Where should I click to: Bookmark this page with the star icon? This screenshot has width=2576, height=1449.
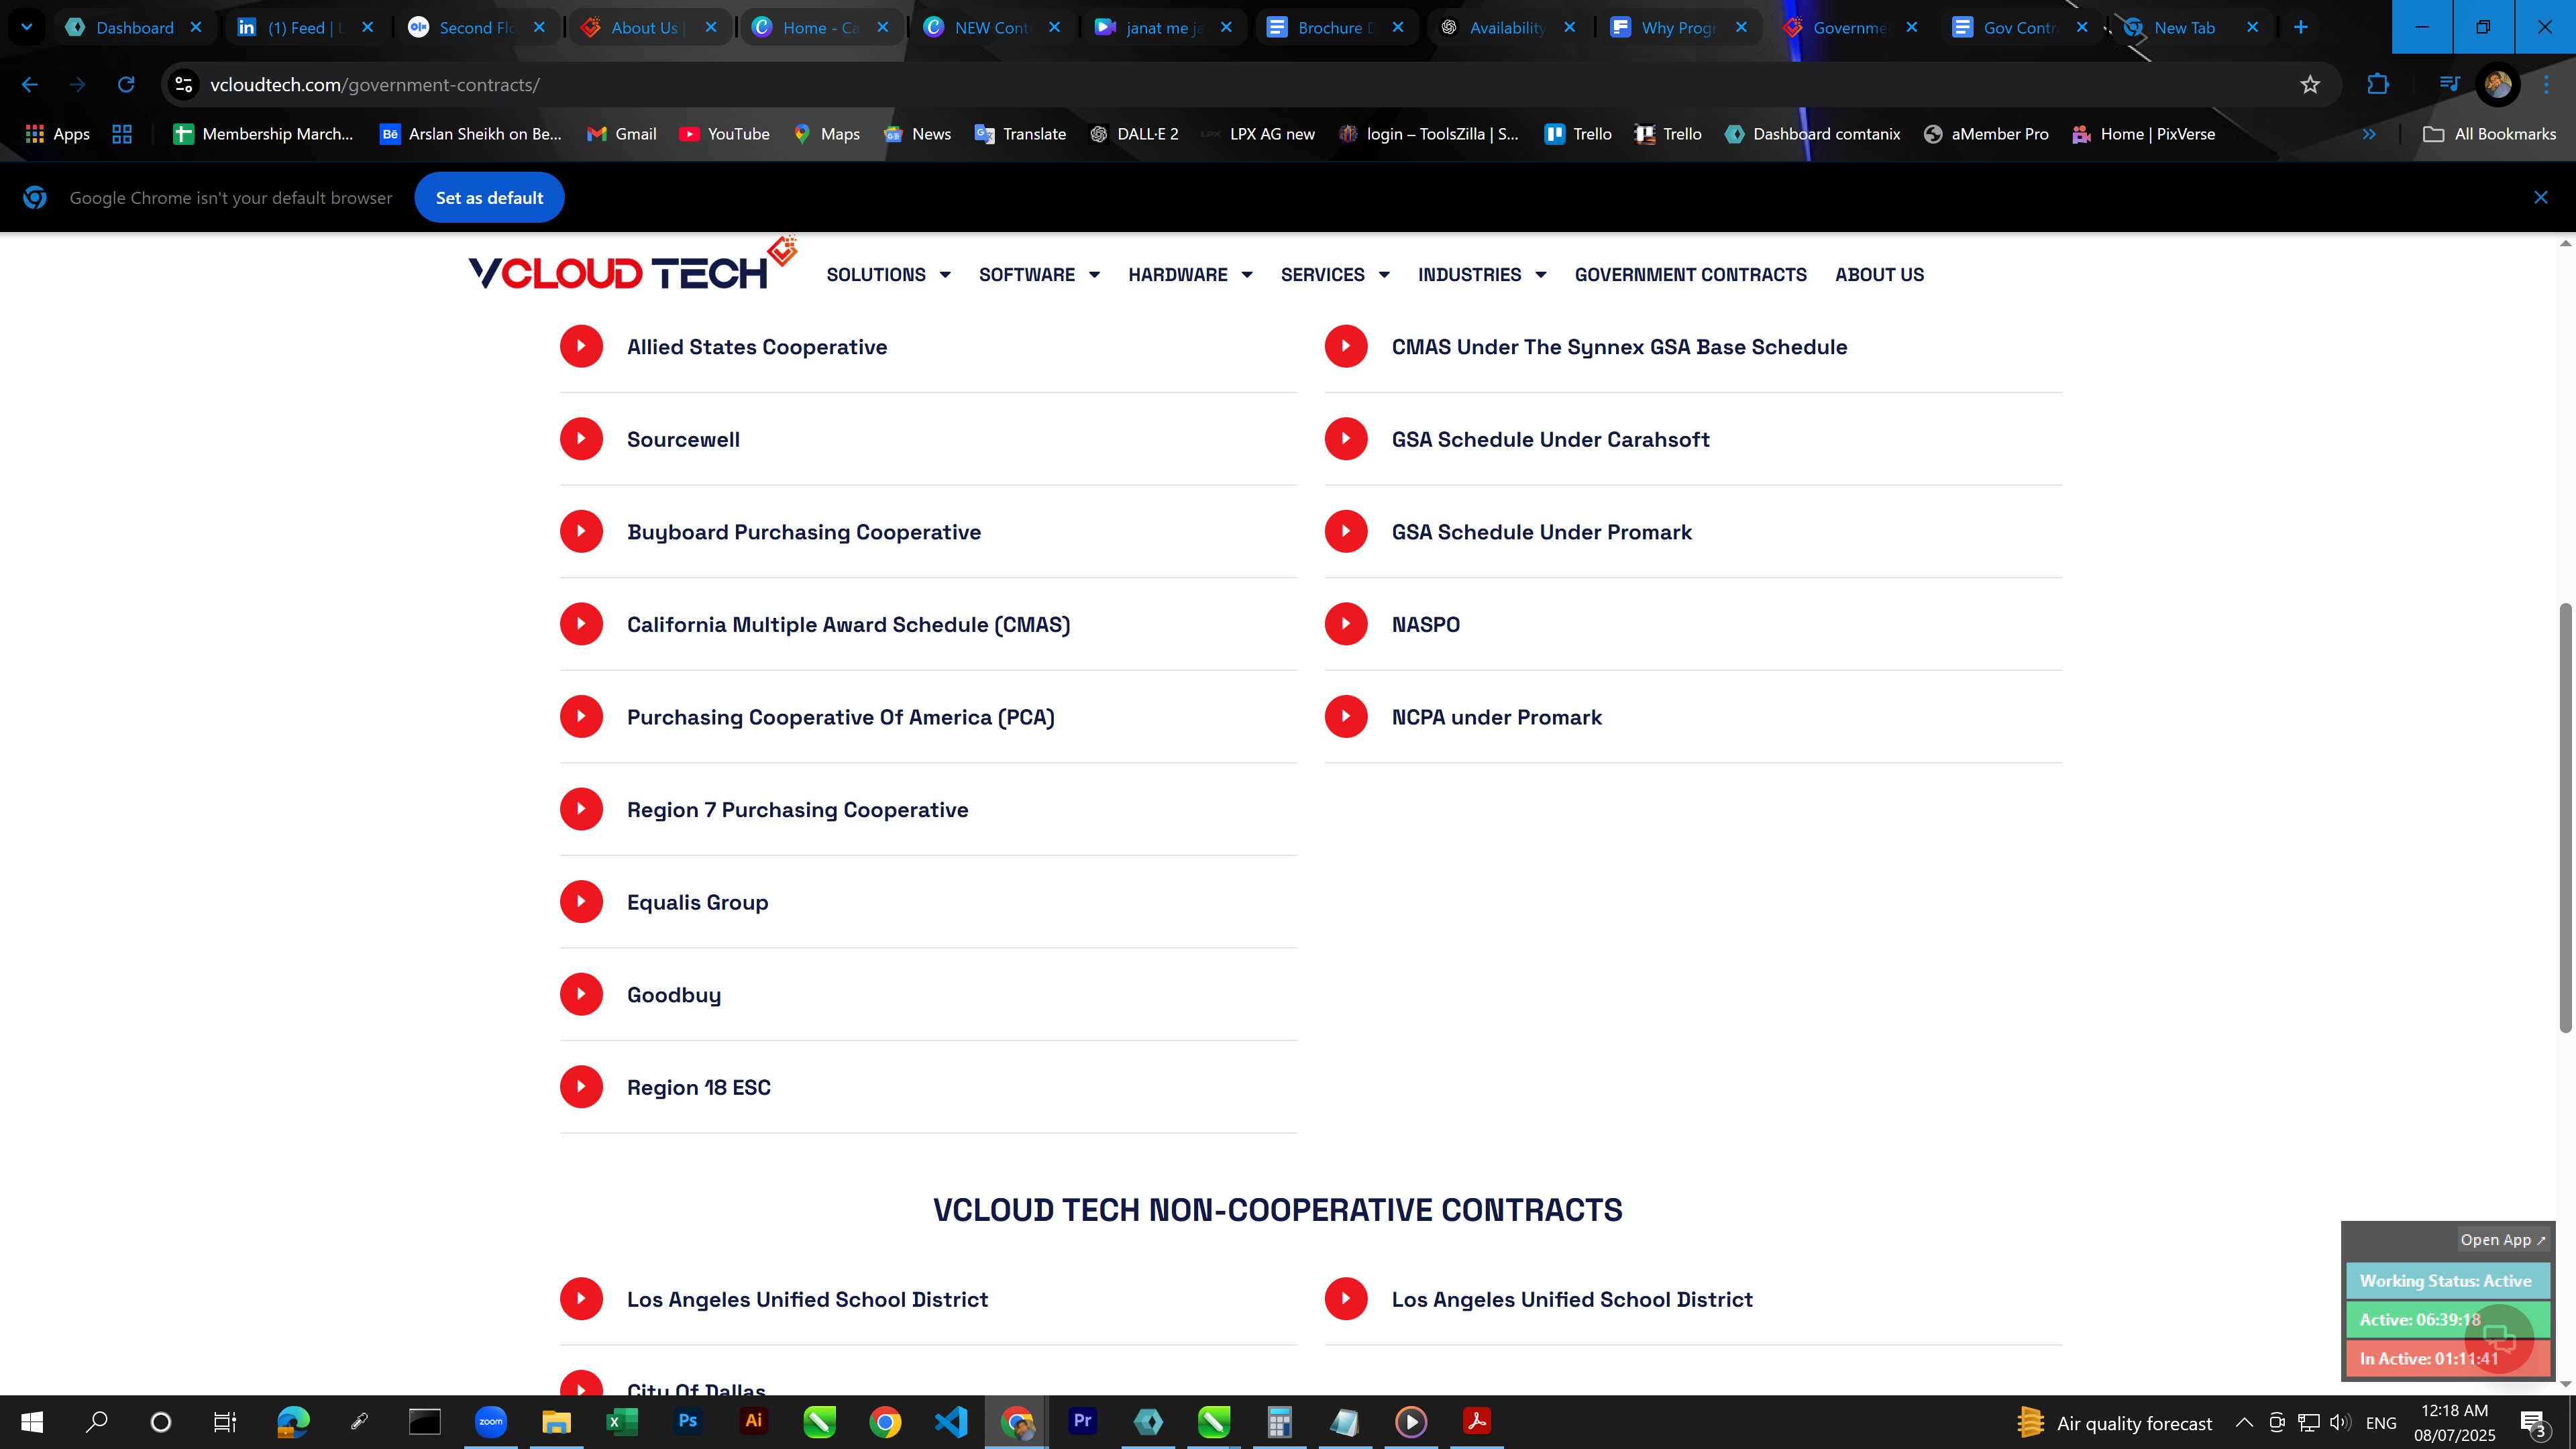coord(2309,85)
